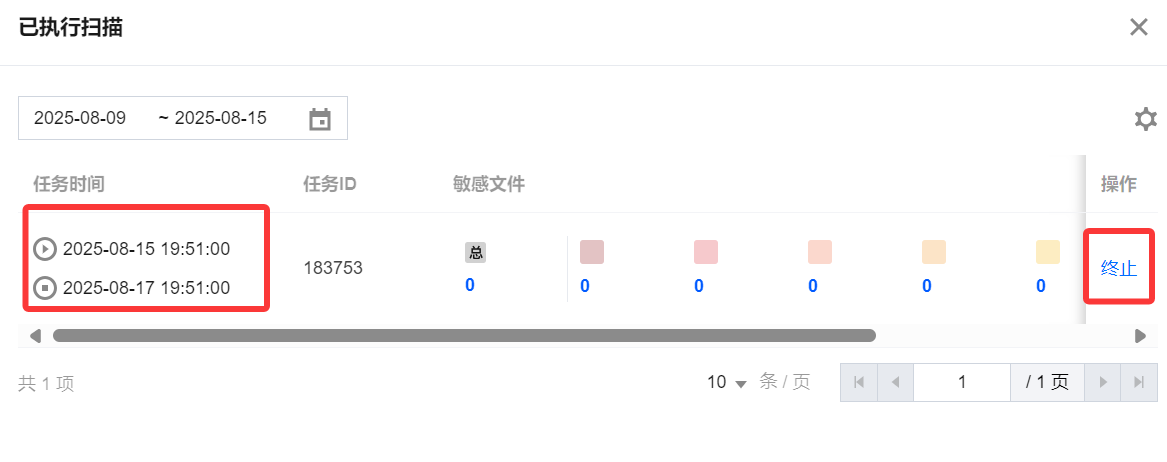Click the scrollbar's right arrow
The width and height of the screenshot is (1167, 462).
click(x=1140, y=336)
